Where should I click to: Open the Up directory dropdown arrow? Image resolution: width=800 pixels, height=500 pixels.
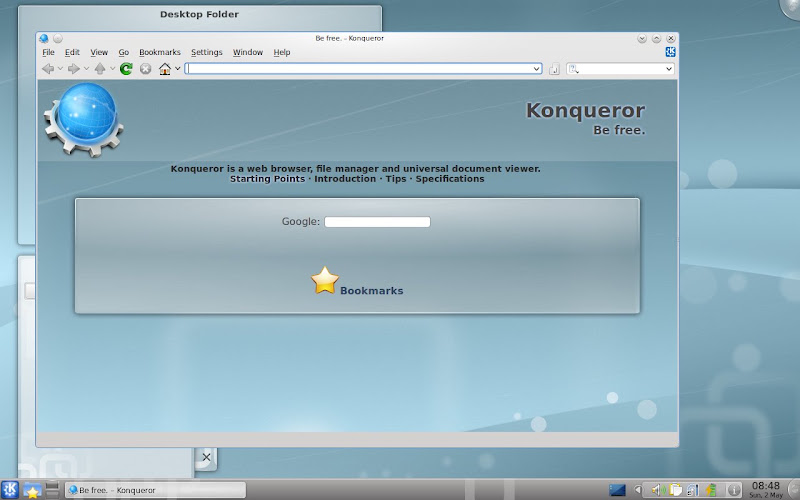tap(112, 68)
